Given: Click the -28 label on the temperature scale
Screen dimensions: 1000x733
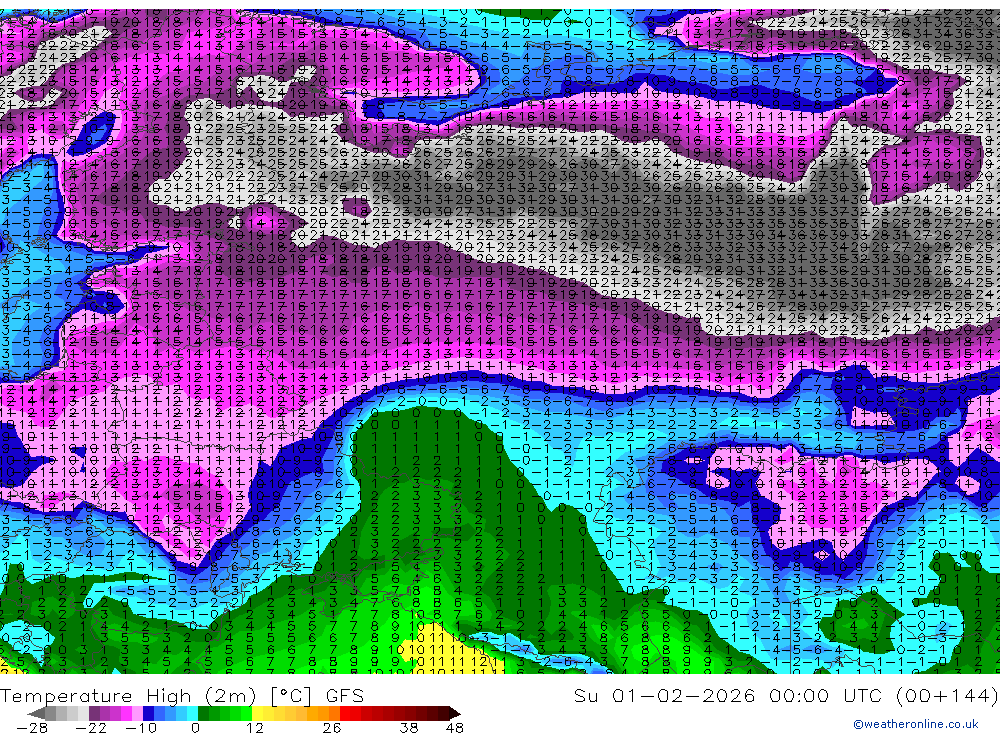Looking at the screenshot, I should [32, 727].
